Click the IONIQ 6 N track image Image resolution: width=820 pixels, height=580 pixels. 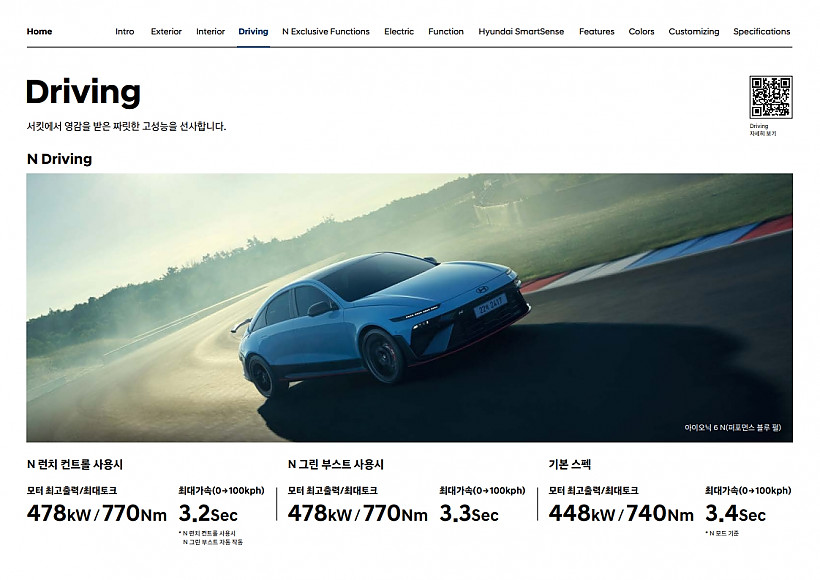tap(409, 308)
